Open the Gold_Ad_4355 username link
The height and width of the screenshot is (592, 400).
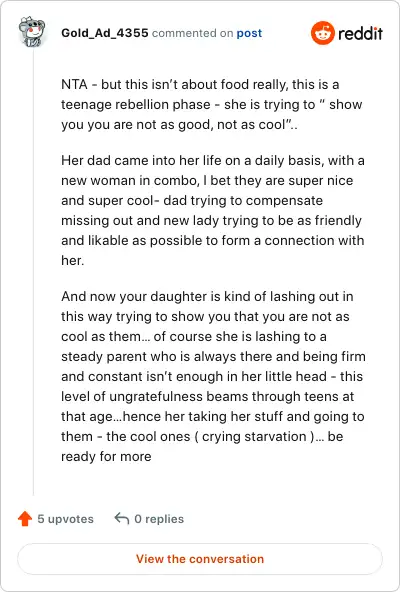[x=105, y=33]
